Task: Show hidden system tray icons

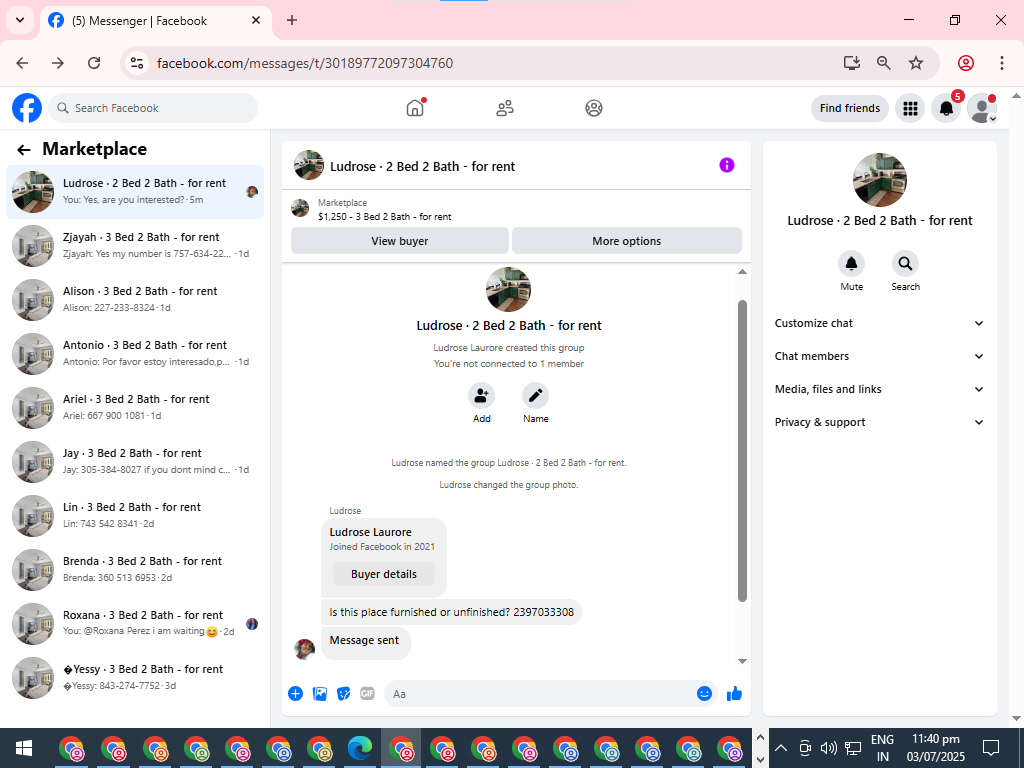Action: [781, 748]
